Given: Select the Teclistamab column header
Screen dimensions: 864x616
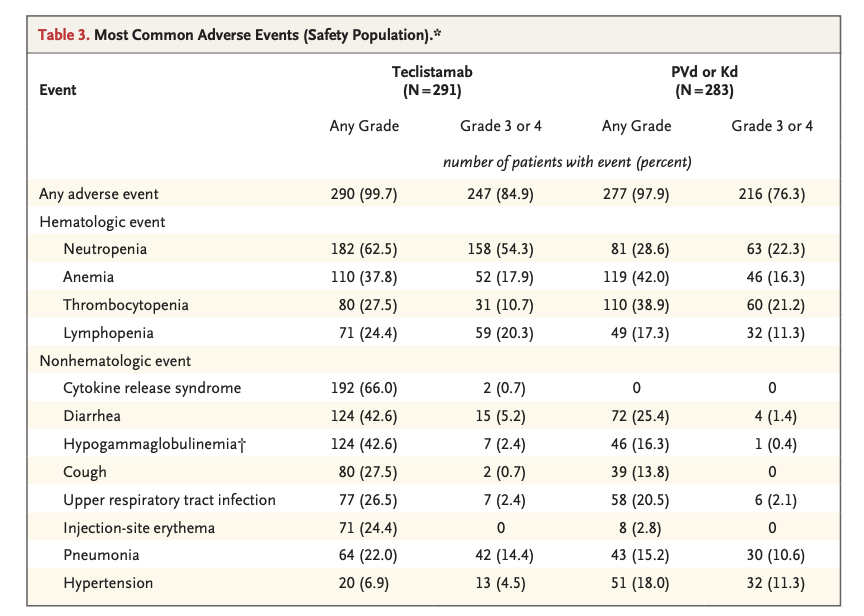Looking at the screenshot, I should [x=432, y=80].
